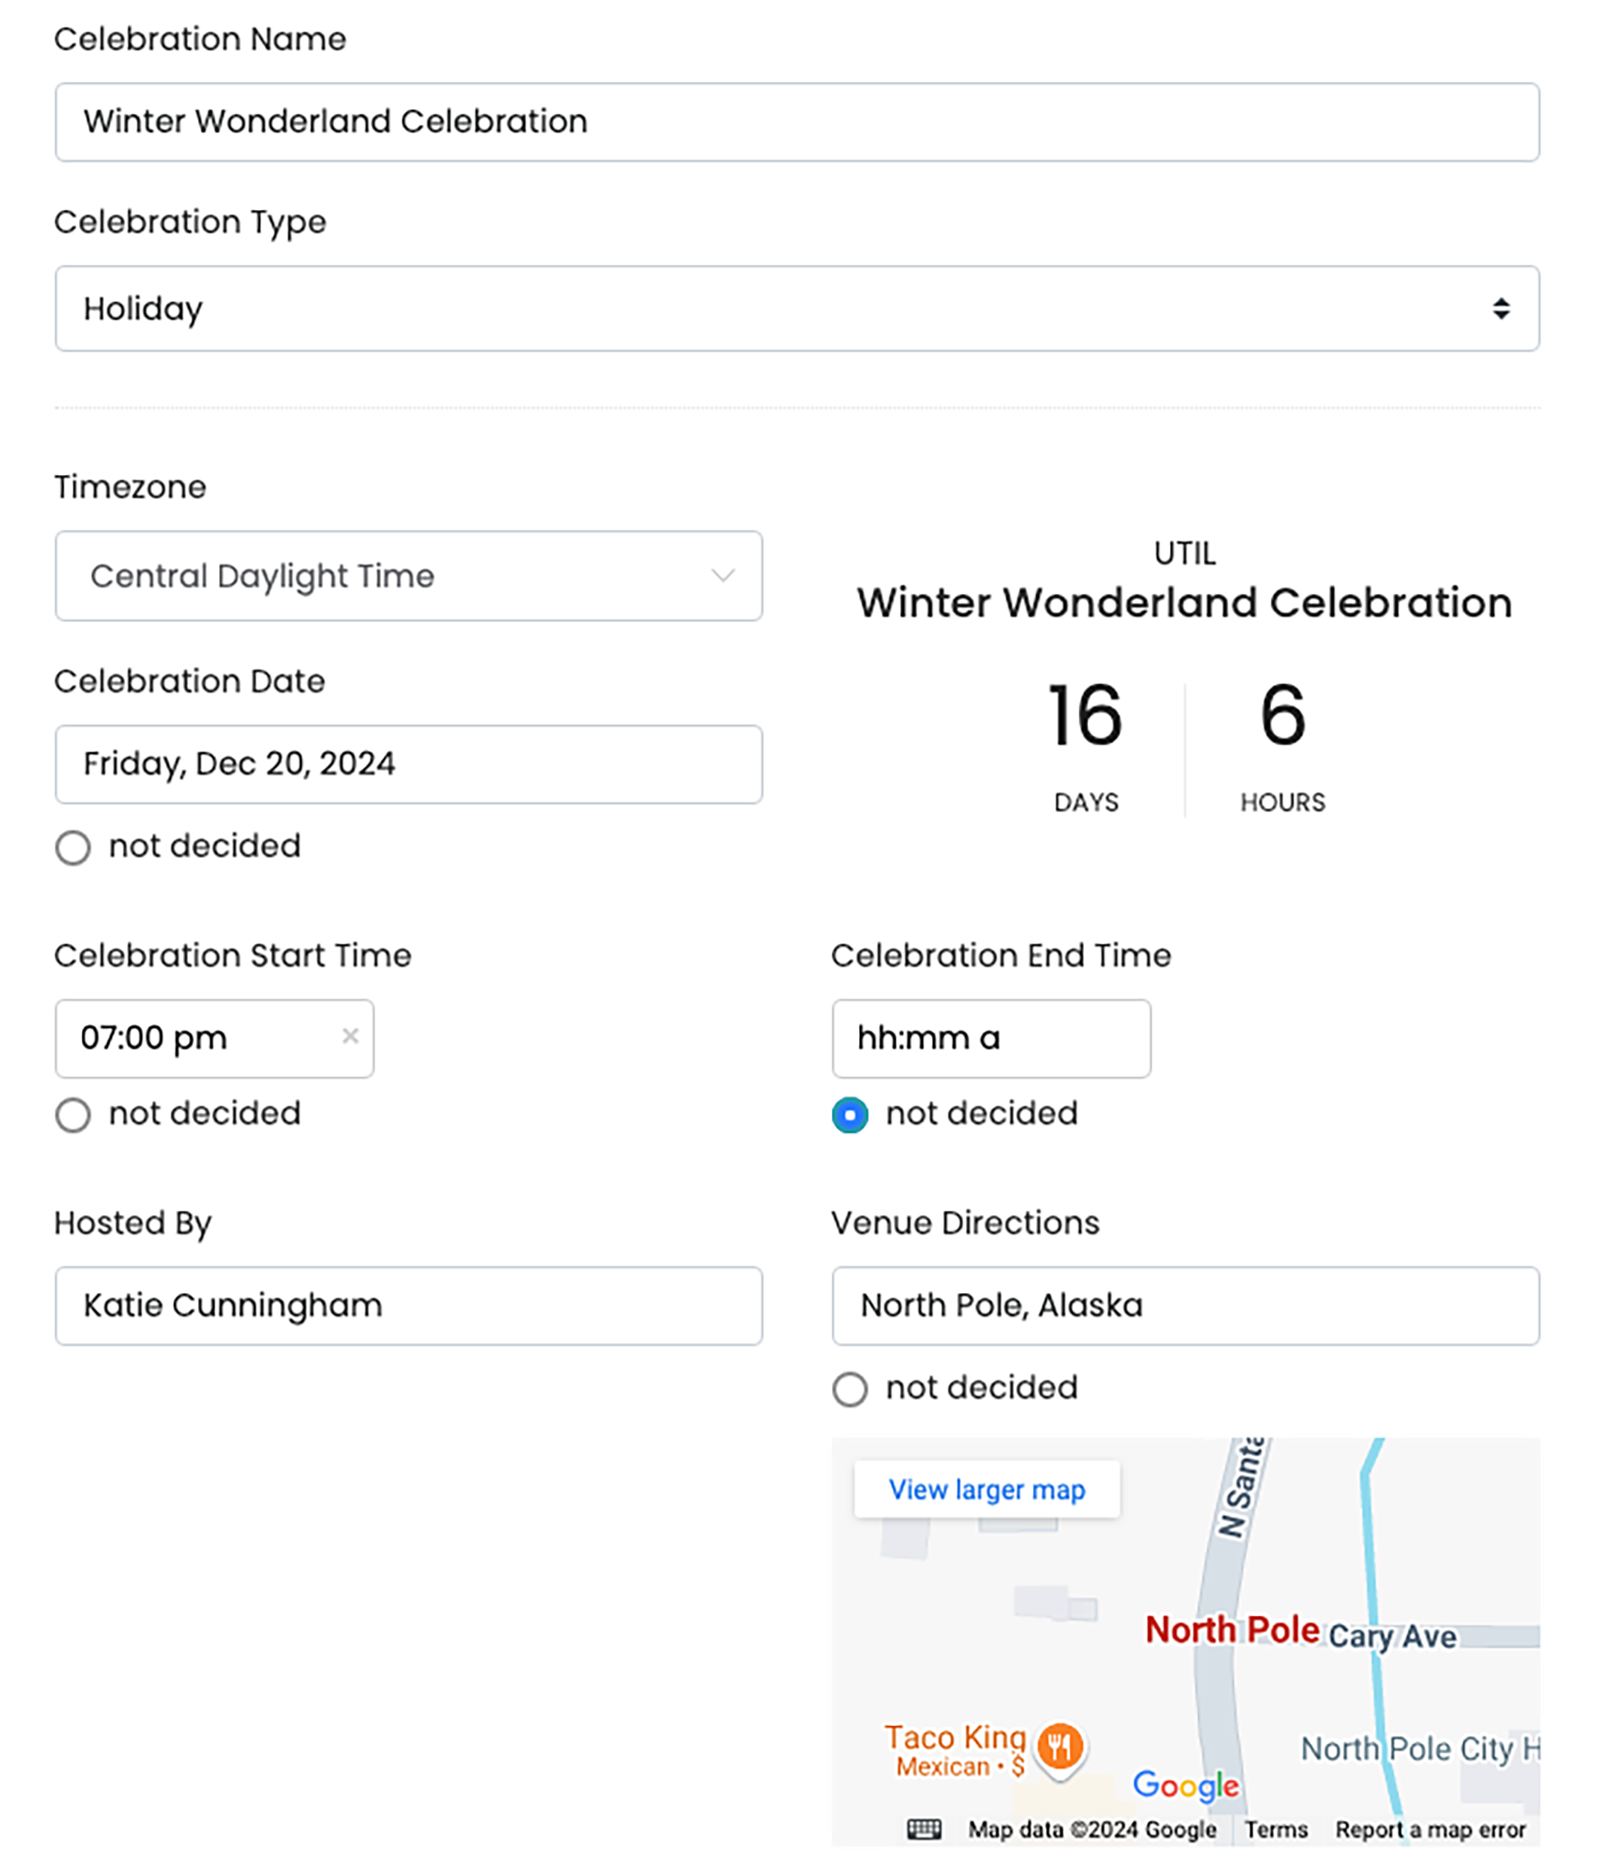
Task: Select not decided for Celebration Date
Action: (73, 848)
